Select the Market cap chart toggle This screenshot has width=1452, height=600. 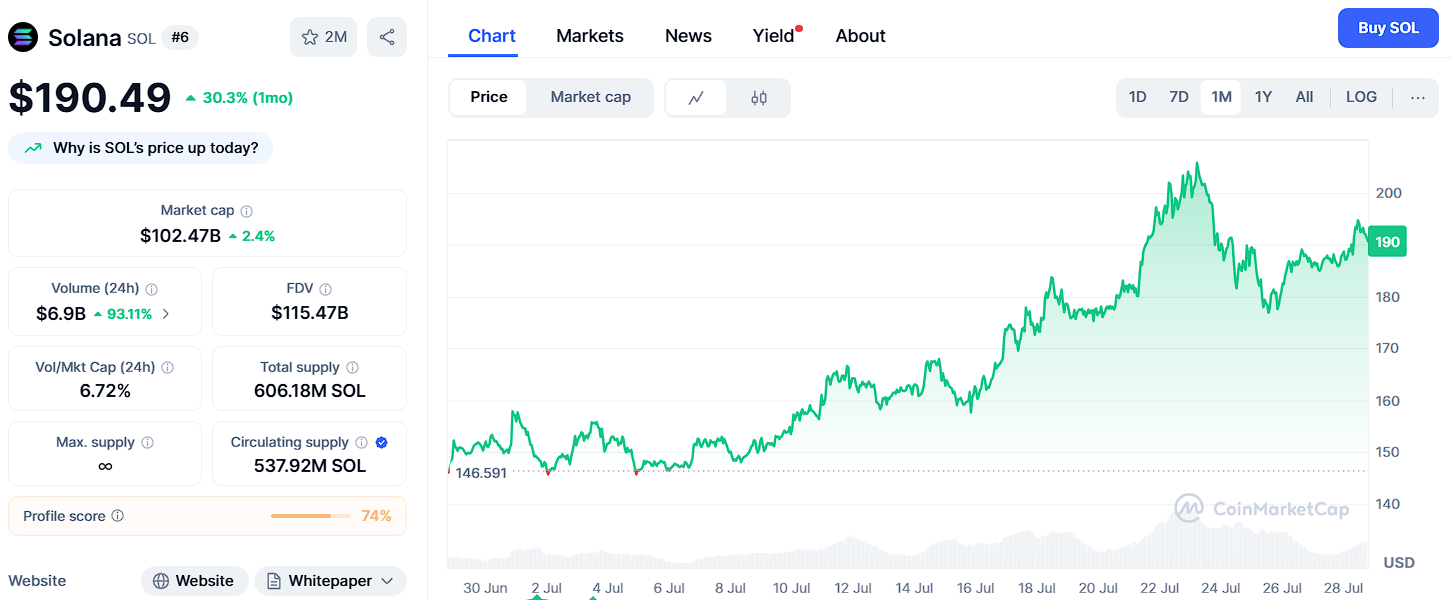[x=591, y=97]
